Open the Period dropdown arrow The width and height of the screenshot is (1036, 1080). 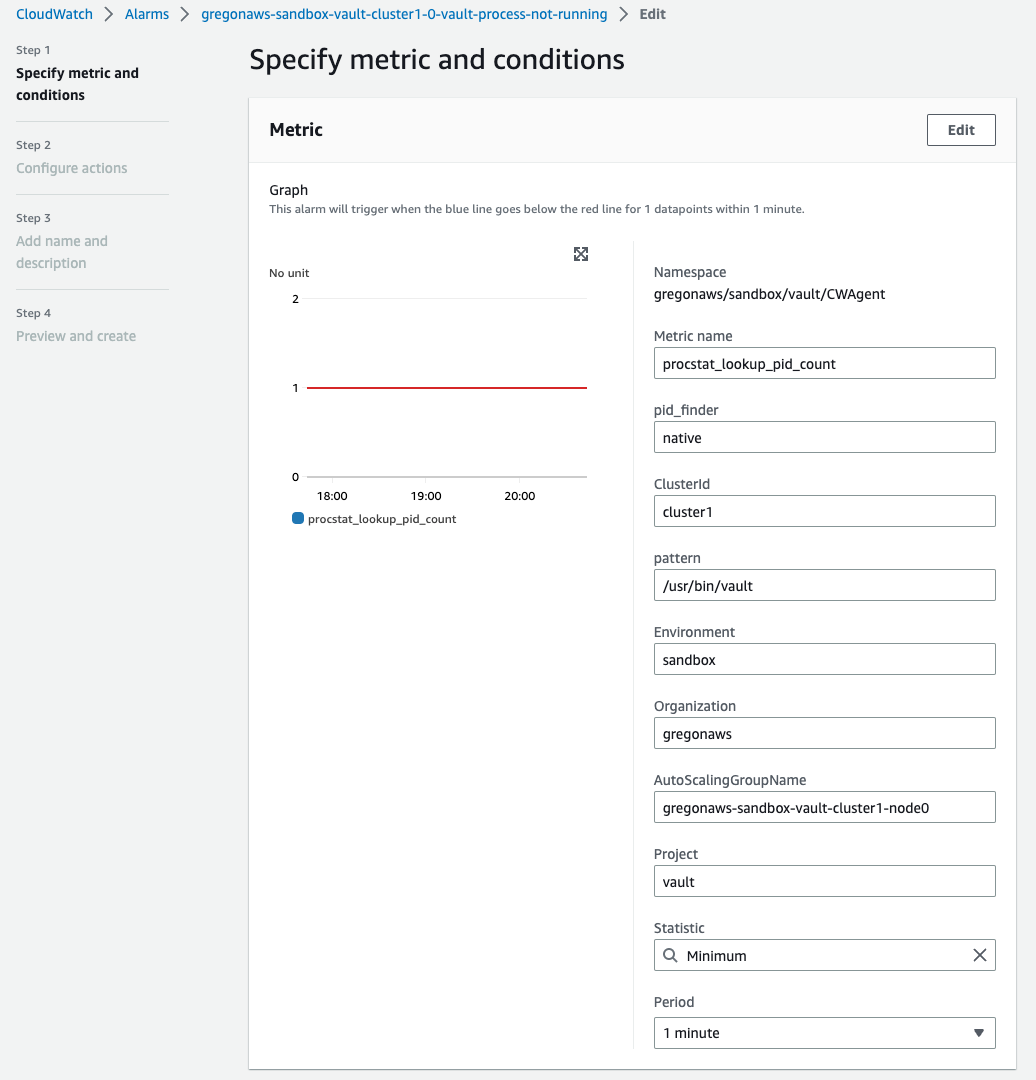click(x=978, y=1033)
